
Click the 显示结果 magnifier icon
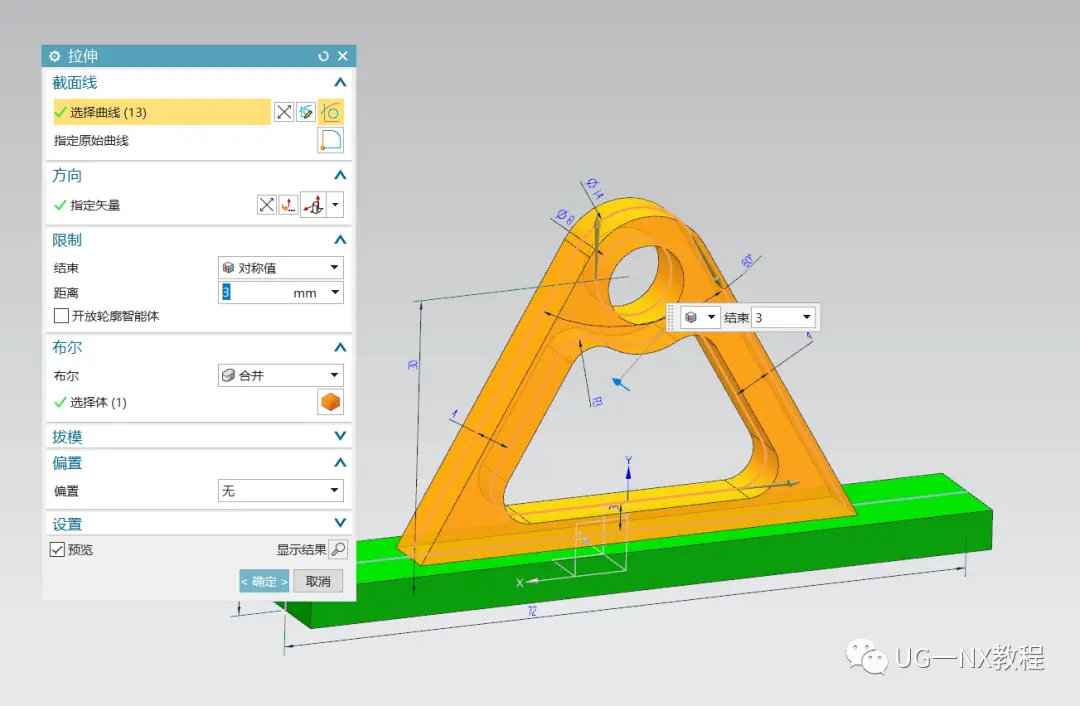[x=338, y=549]
